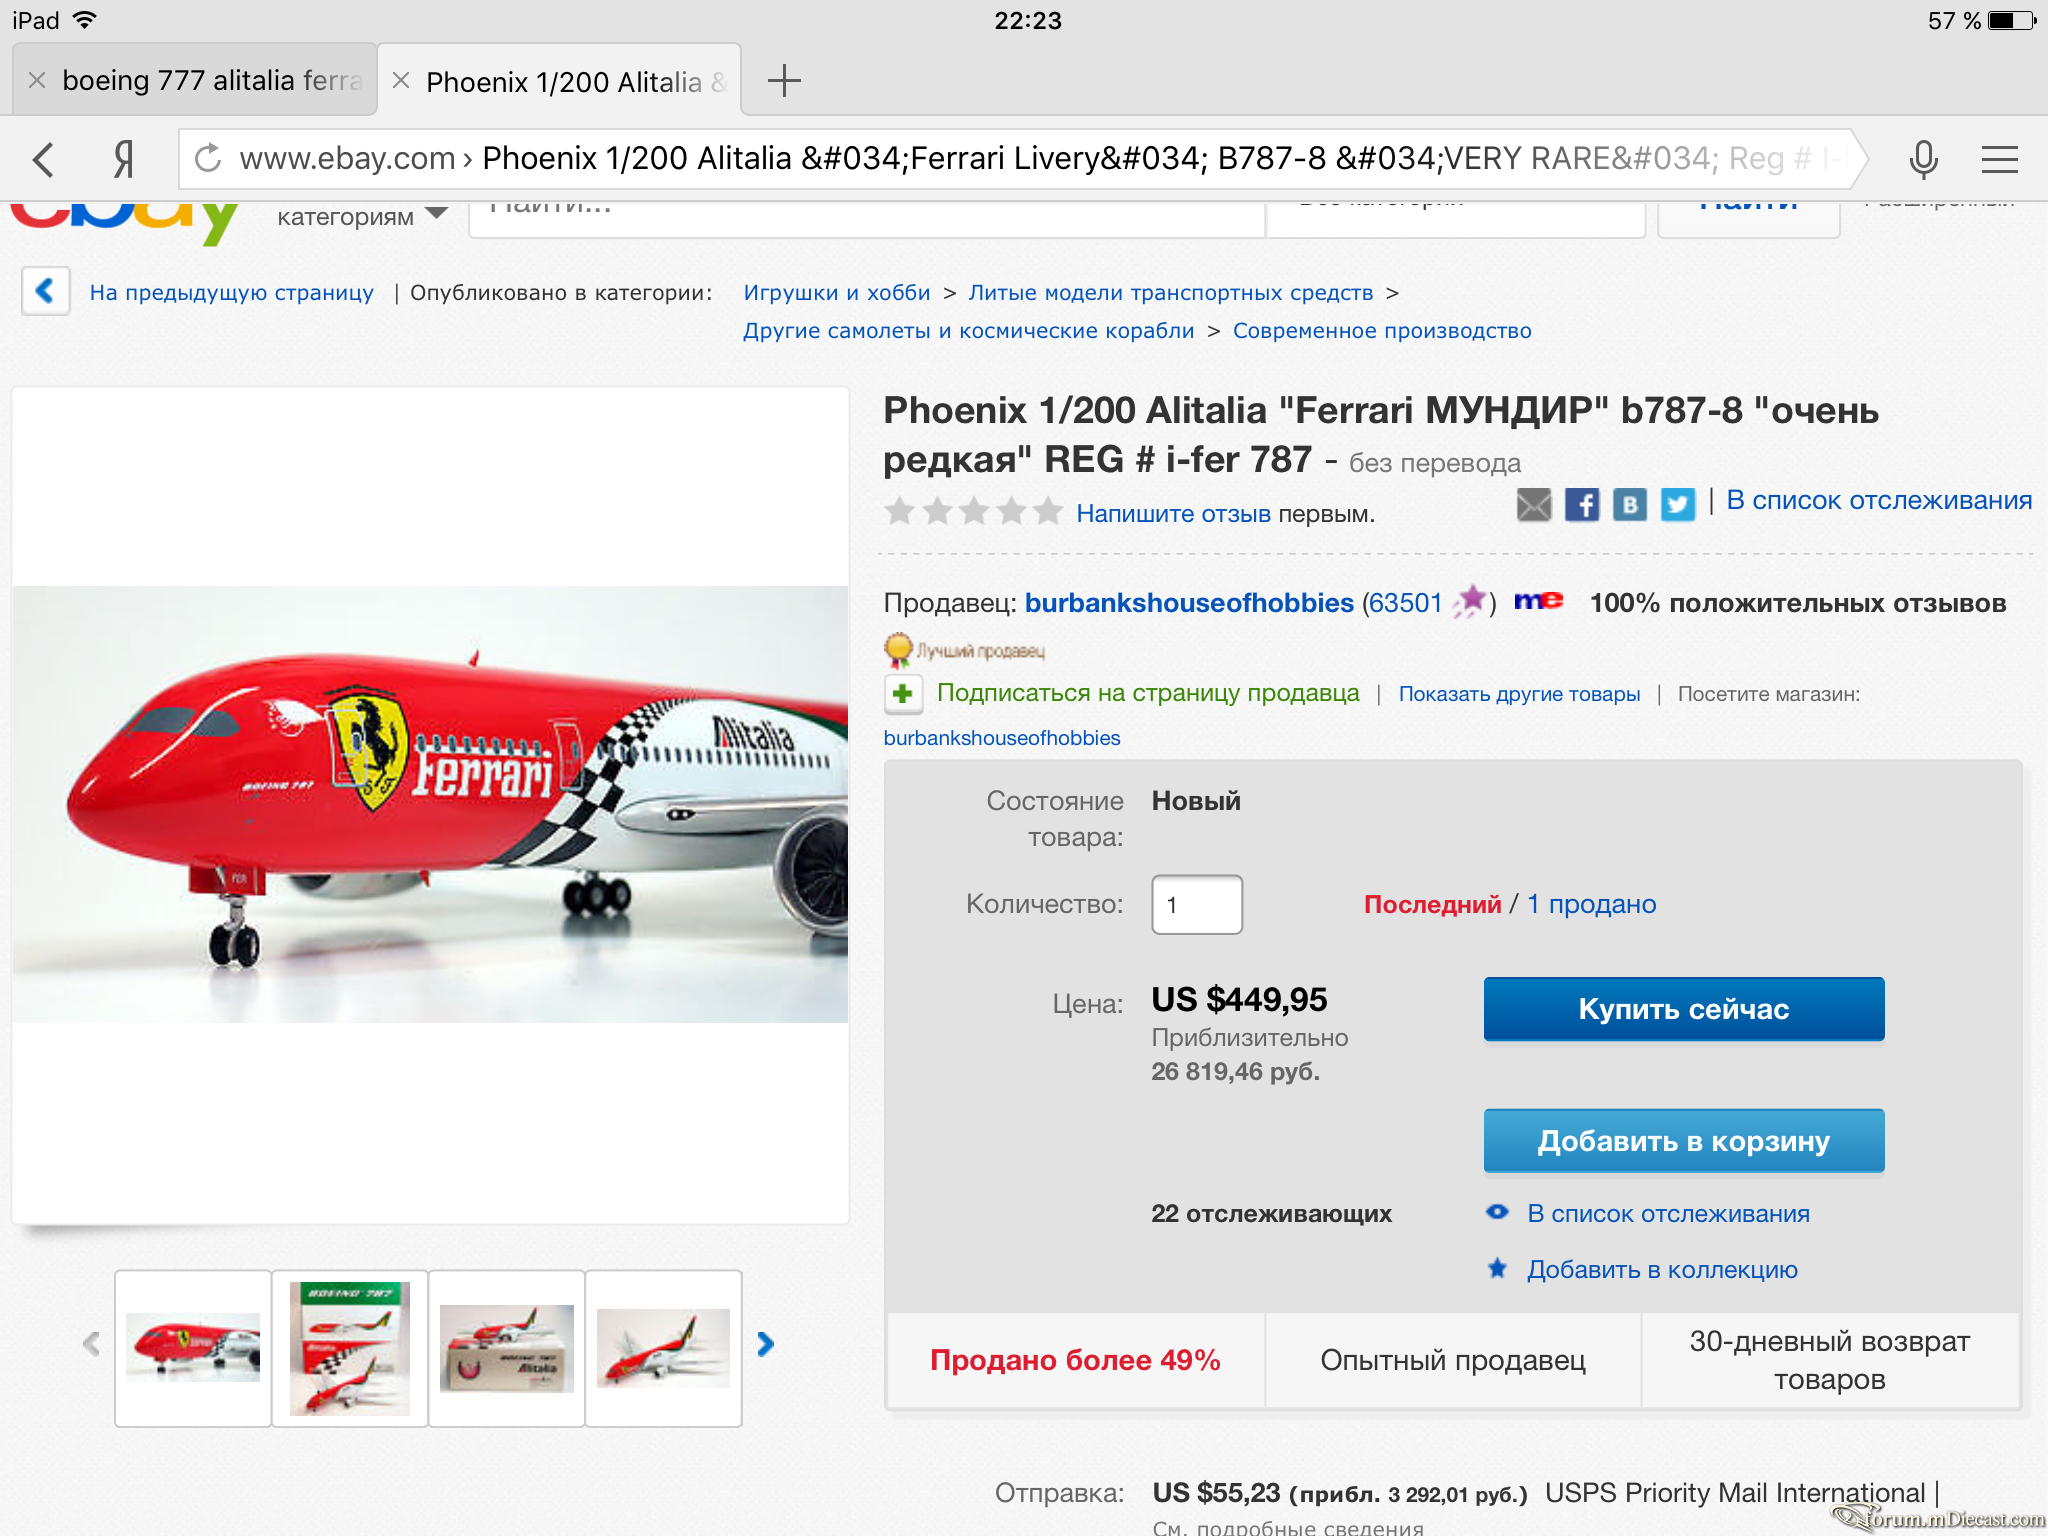Open Yandex home via Я icon
The width and height of the screenshot is (2048, 1536).
[x=124, y=159]
